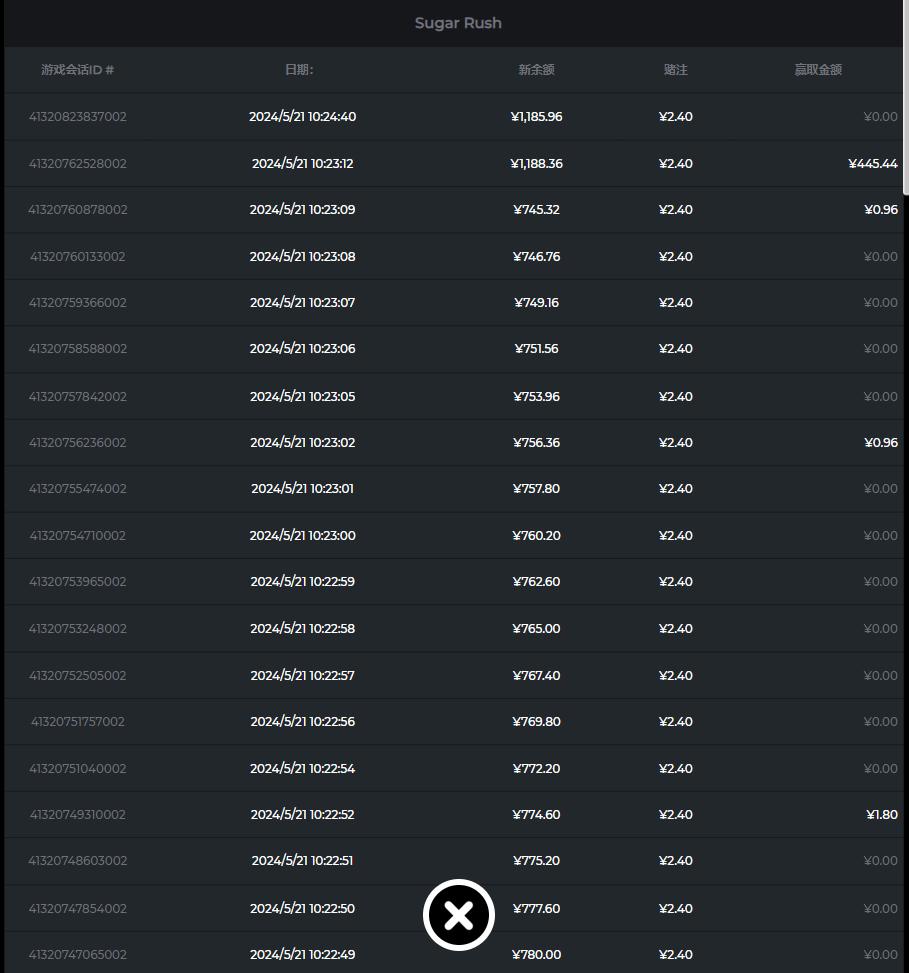Click the balance ¥760.20
Viewport: 909px width, 973px height.
pyautogui.click(x=537, y=536)
